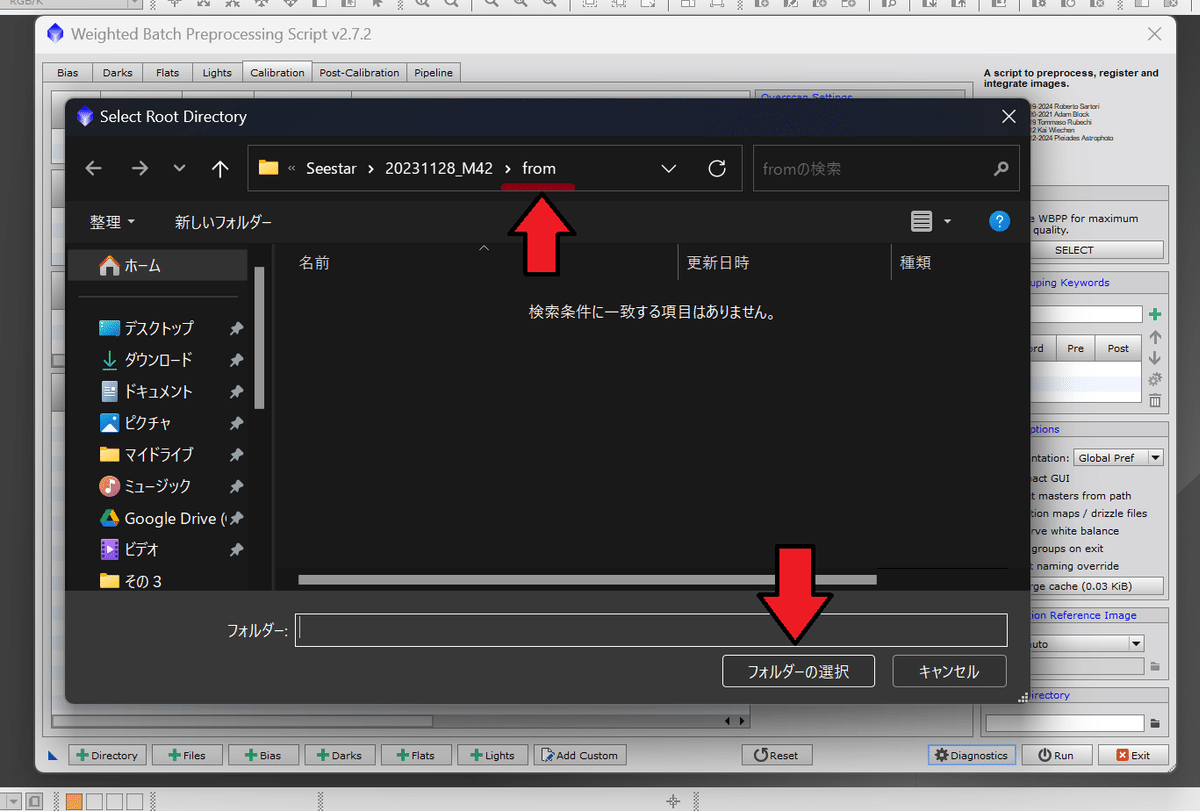Delete the grouping keyword with the trash icon
This screenshot has height=811, width=1200.
(x=1155, y=401)
